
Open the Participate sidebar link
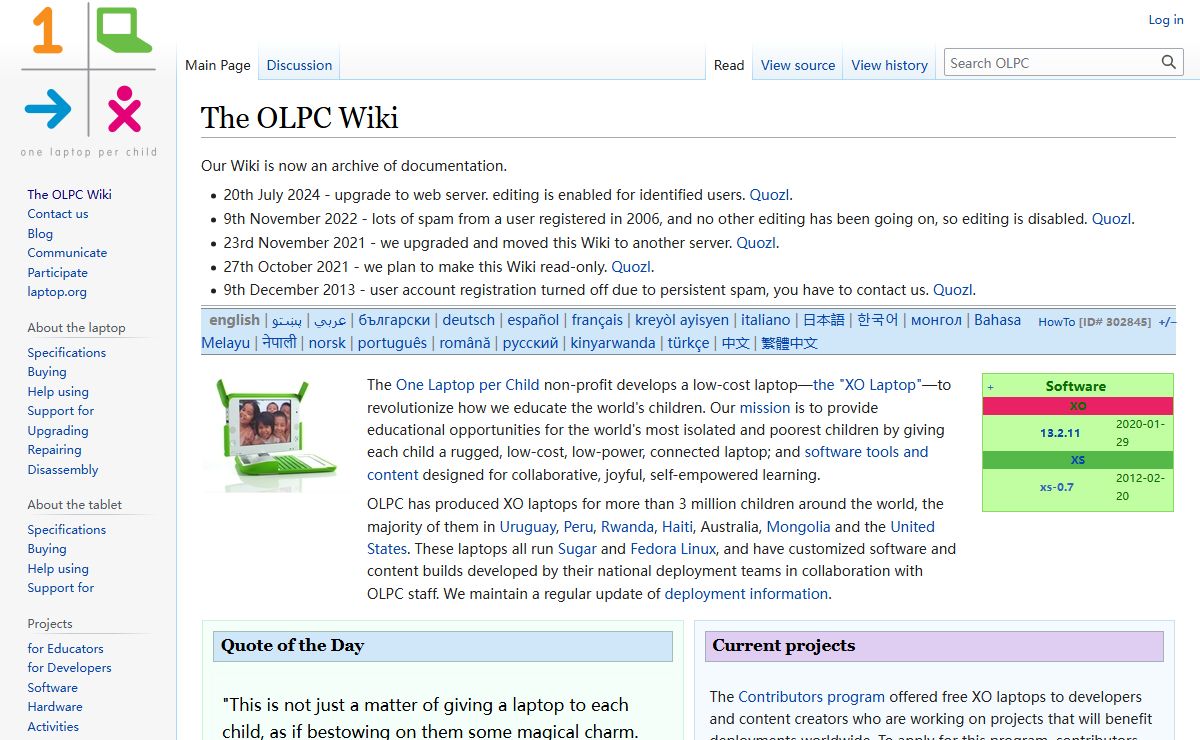click(x=57, y=272)
